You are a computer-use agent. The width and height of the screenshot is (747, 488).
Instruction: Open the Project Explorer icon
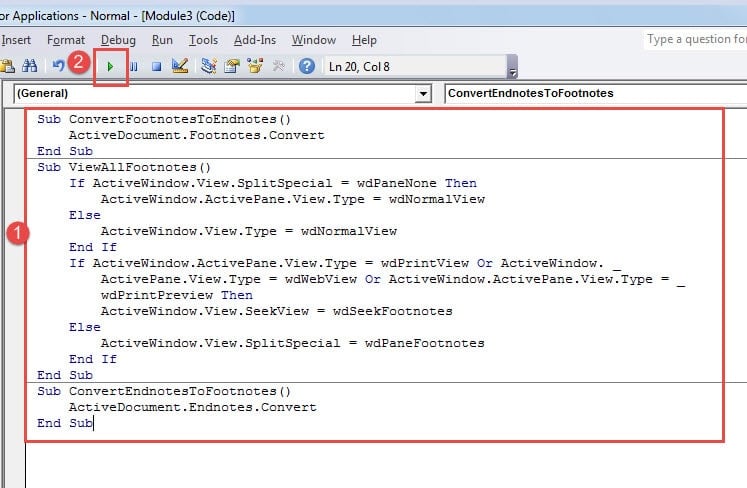[x=209, y=67]
